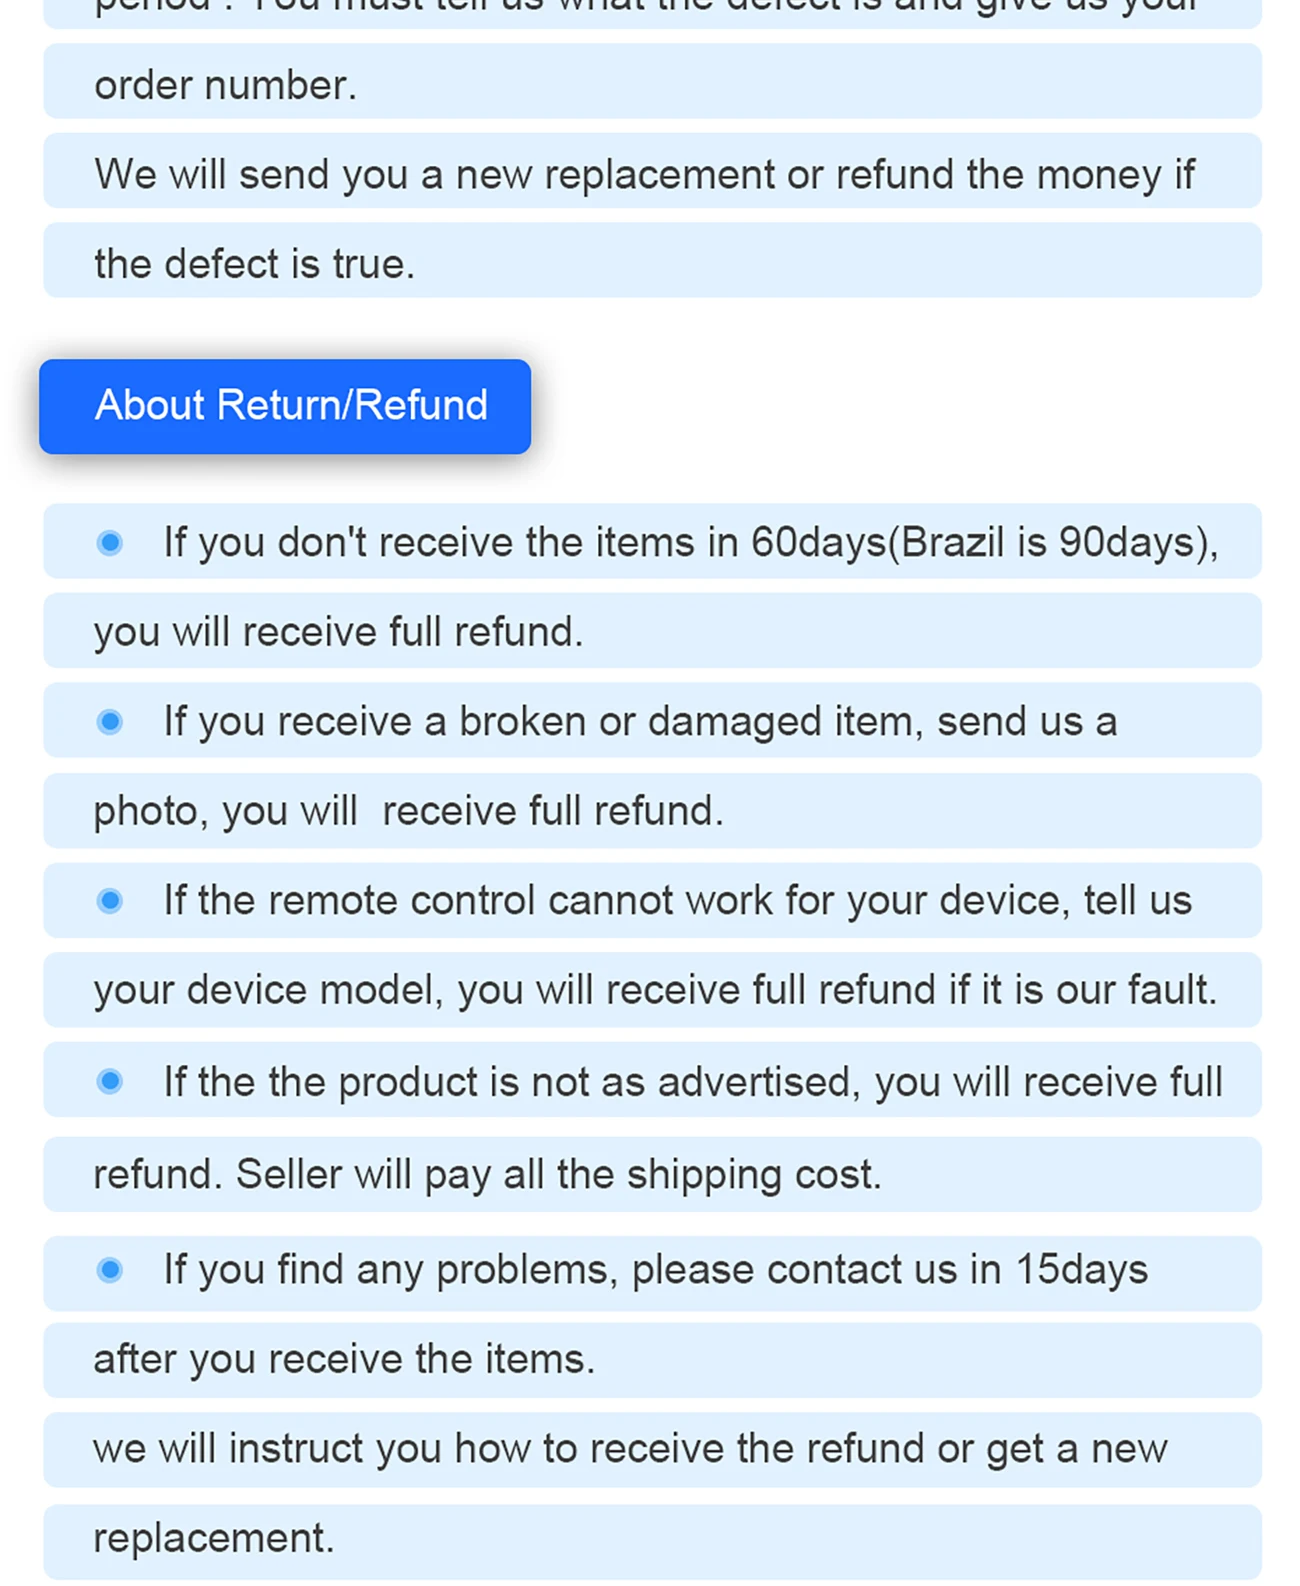Click the sentence mentioning Brazil is 90days
This screenshot has width=1300, height=1586.
point(690,543)
